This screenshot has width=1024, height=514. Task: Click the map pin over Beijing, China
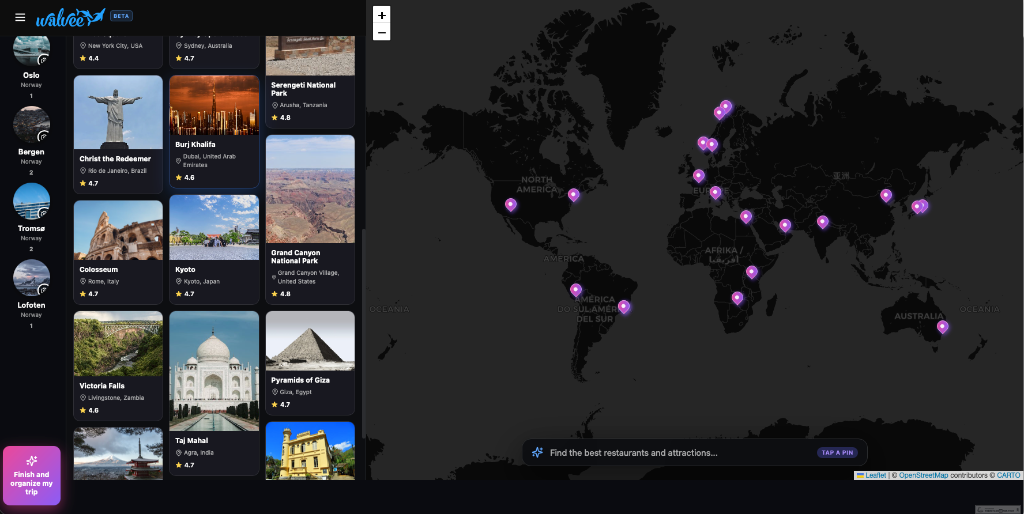click(886, 195)
